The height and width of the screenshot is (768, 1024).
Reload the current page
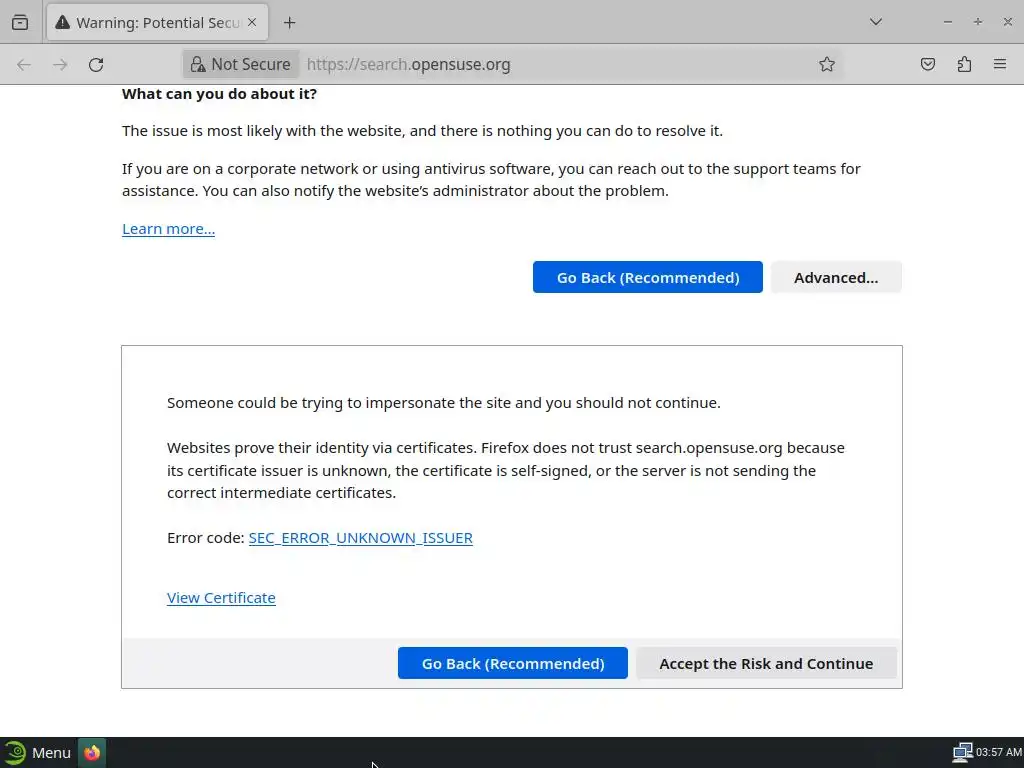(x=96, y=64)
